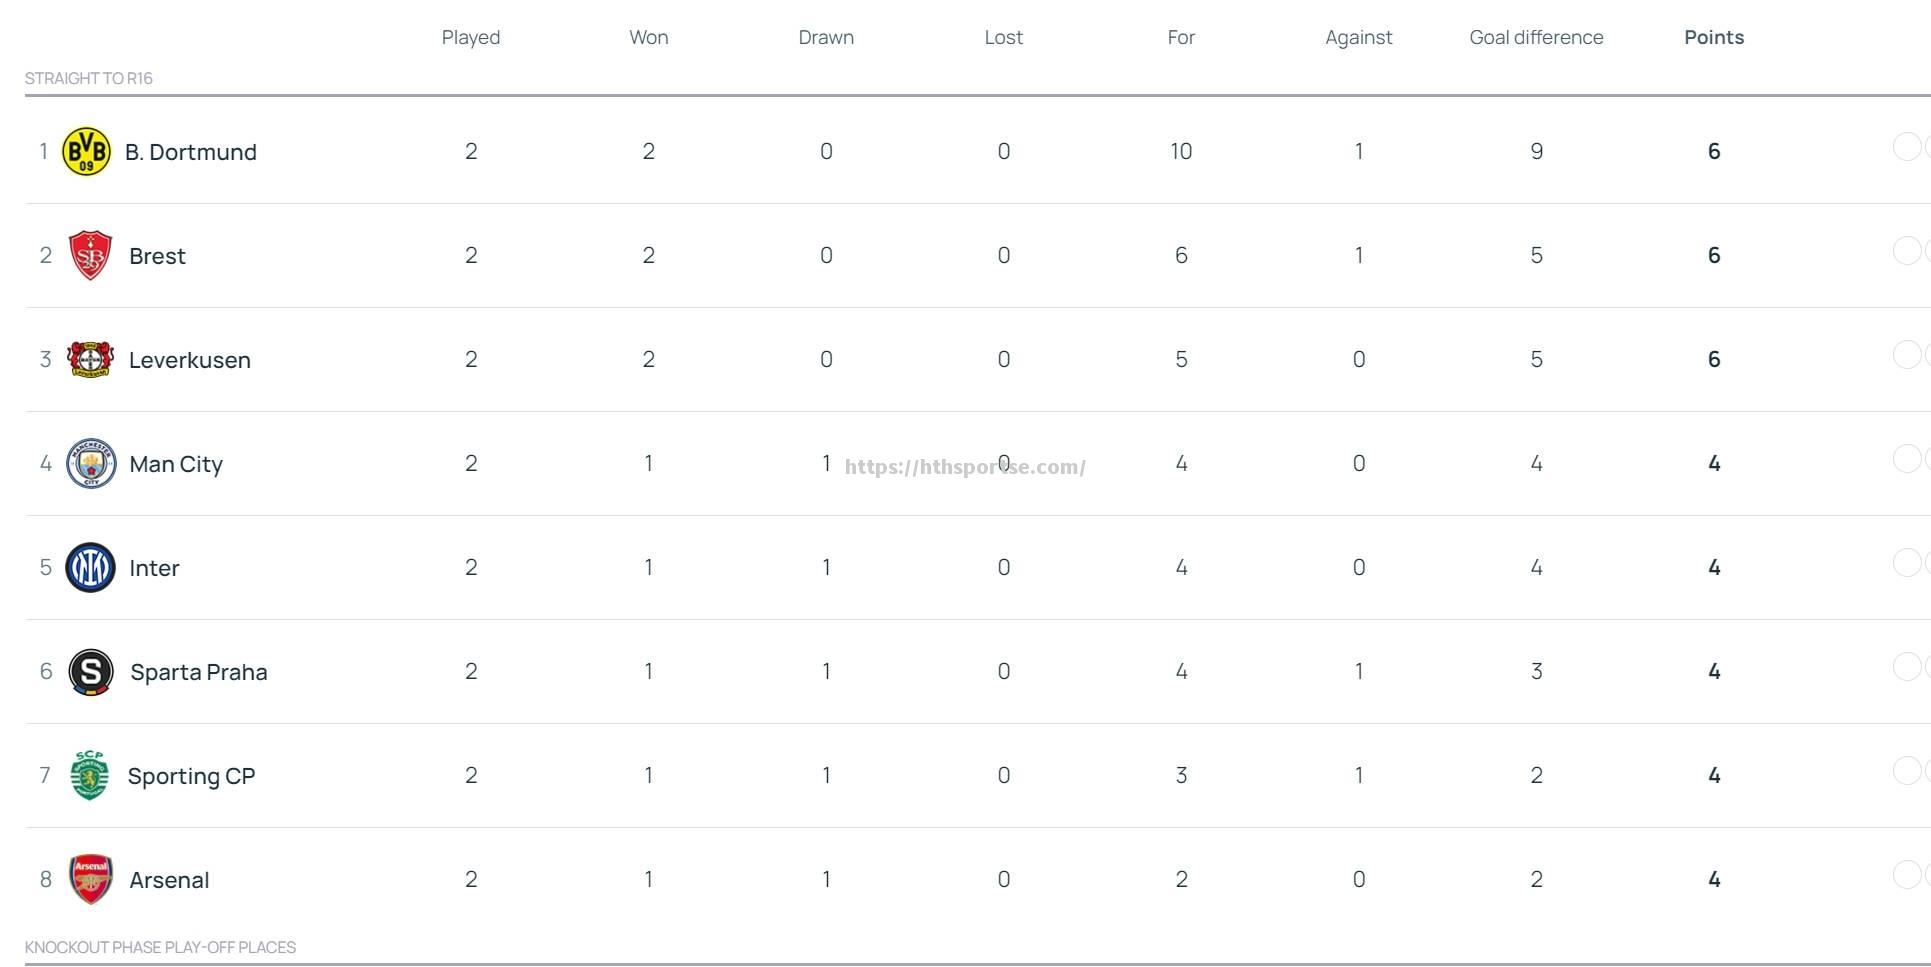
Task: Open the B. Dortmund team link
Action: click(191, 152)
